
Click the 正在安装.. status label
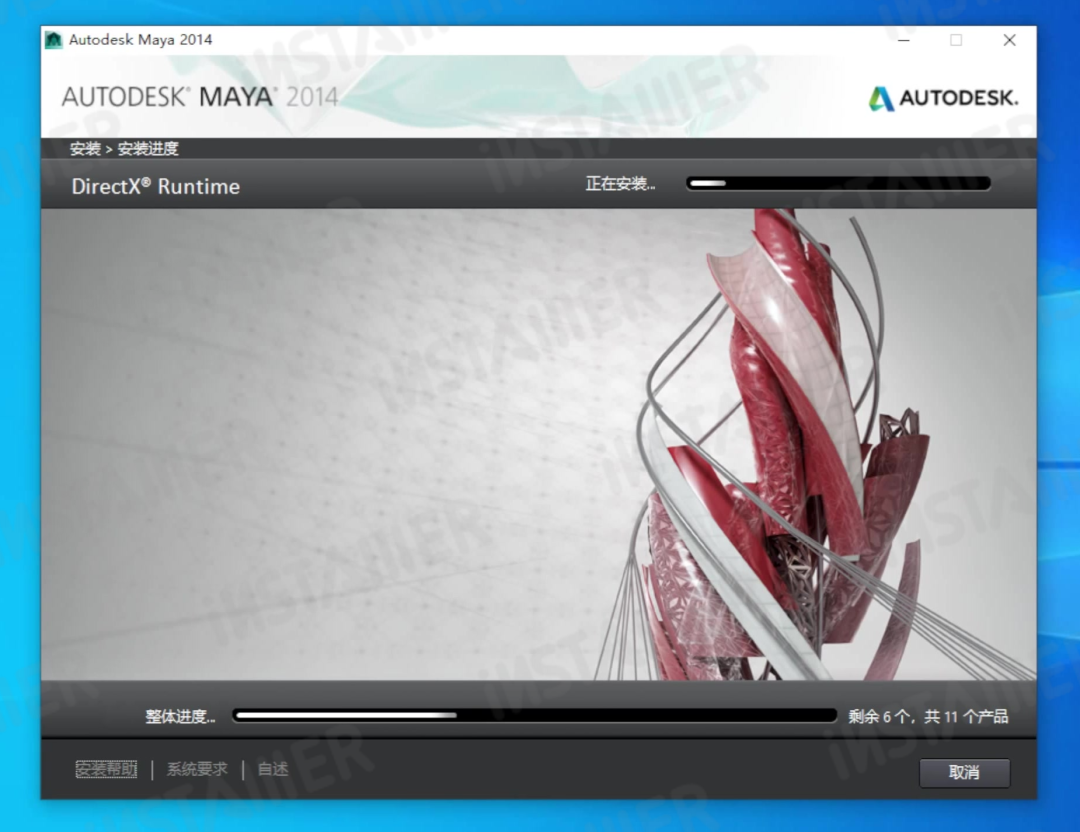621,184
